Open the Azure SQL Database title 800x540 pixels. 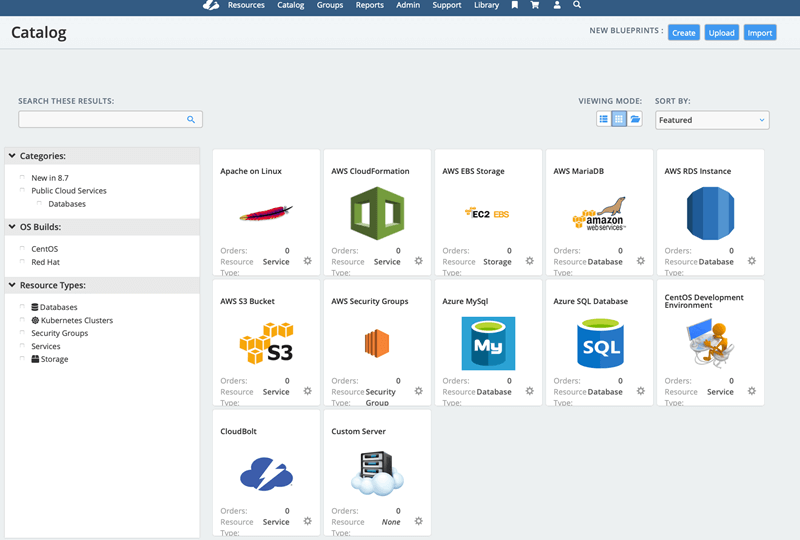(x=590, y=301)
